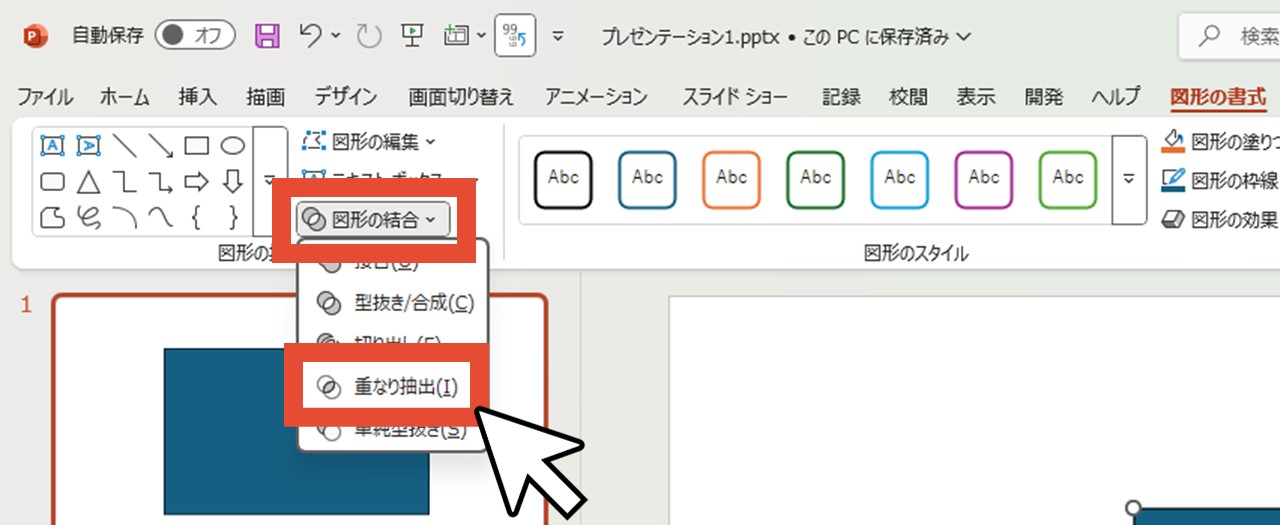Switch to the 画面切り替え tab
This screenshot has height=525, width=1280.
click(461, 97)
